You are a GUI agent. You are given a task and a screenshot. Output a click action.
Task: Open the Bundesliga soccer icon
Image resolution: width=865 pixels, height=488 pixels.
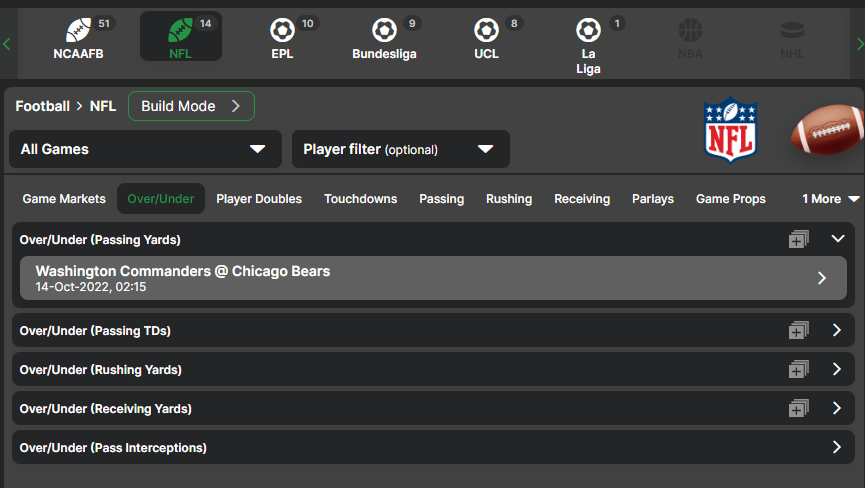click(385, 30)
